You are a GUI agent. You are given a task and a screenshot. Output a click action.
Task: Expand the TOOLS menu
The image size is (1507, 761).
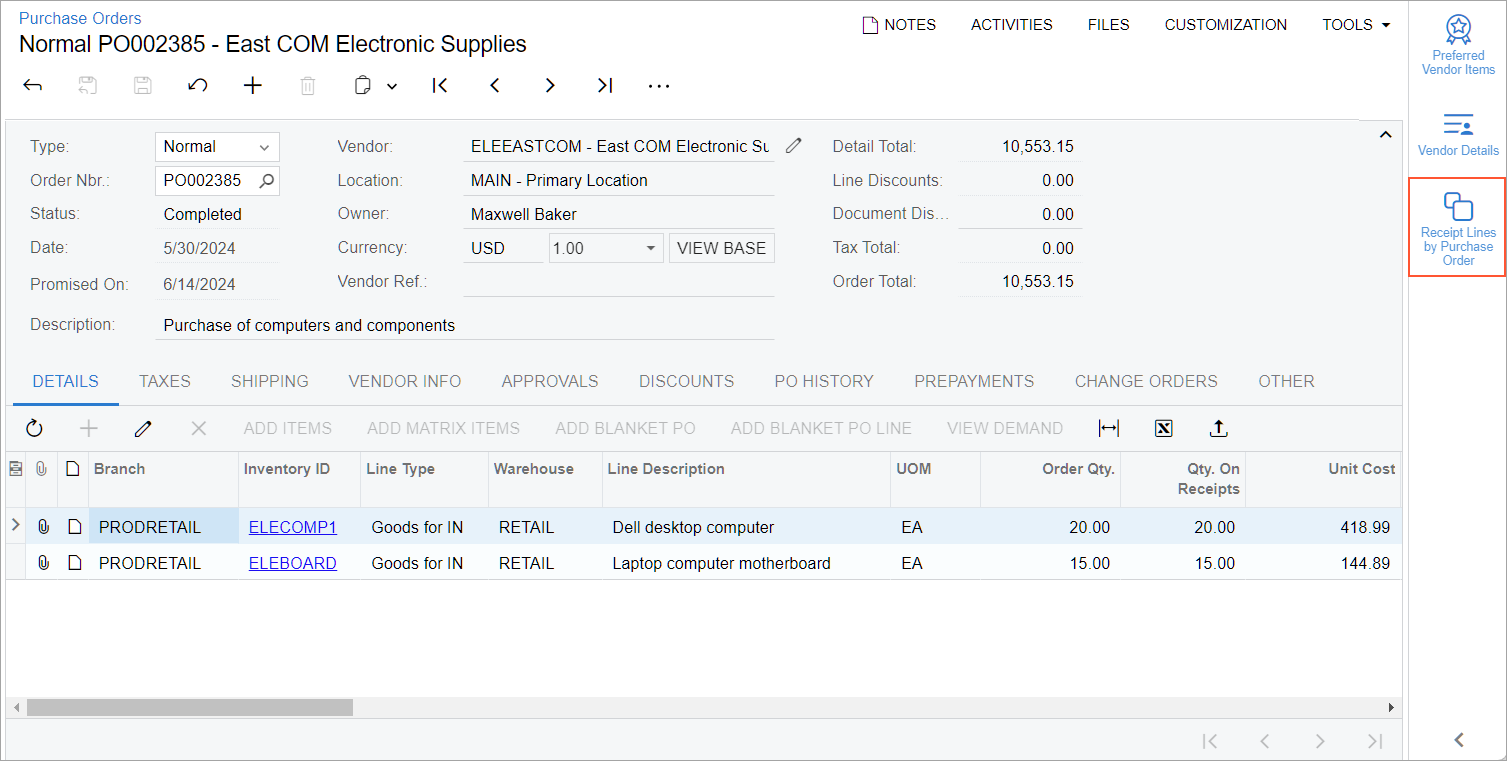point(1356,25)
